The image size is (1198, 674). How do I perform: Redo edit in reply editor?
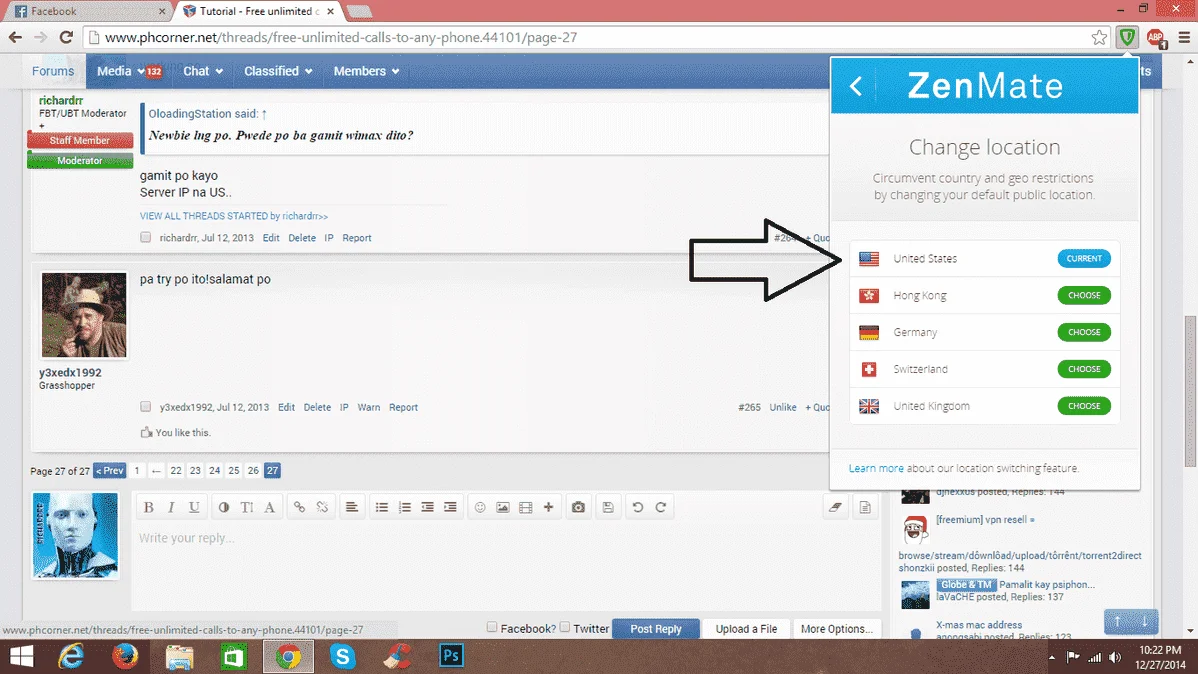pos(661,507)
